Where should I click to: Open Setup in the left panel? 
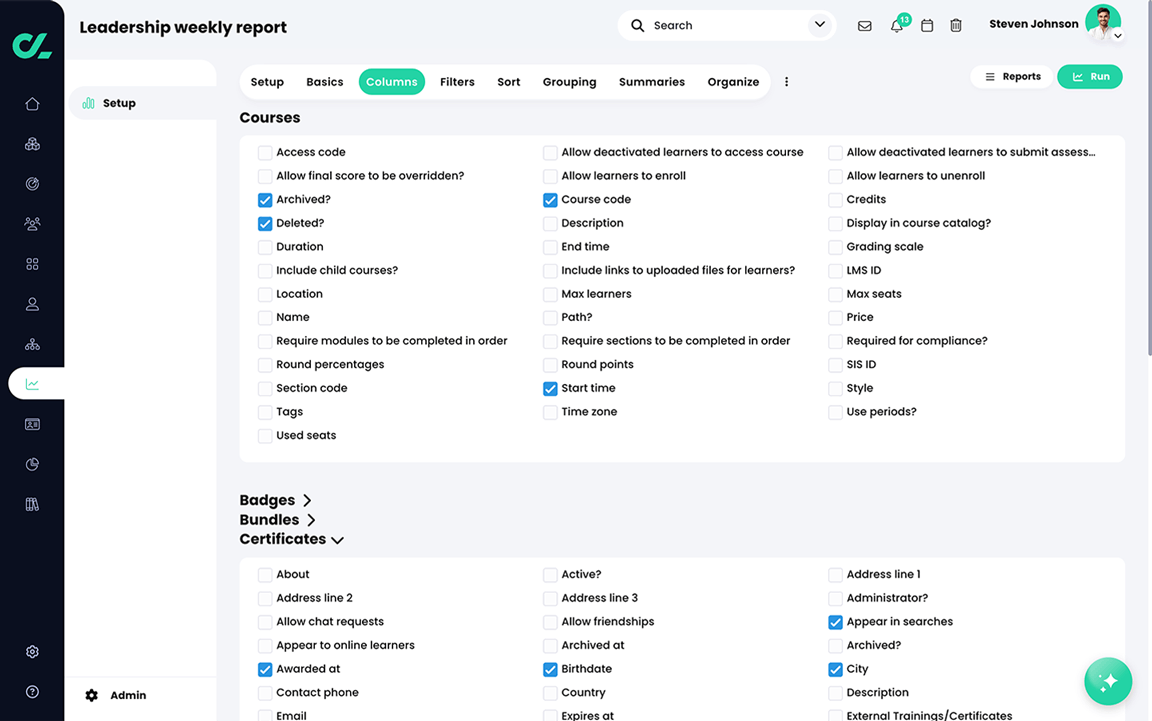(x=143, y=103)
